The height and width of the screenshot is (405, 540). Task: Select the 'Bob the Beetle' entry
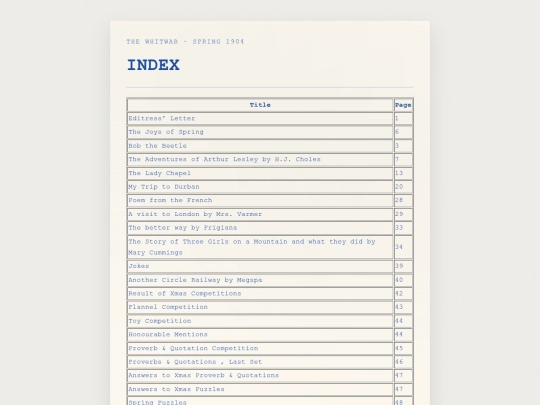[x=260, y=146]
